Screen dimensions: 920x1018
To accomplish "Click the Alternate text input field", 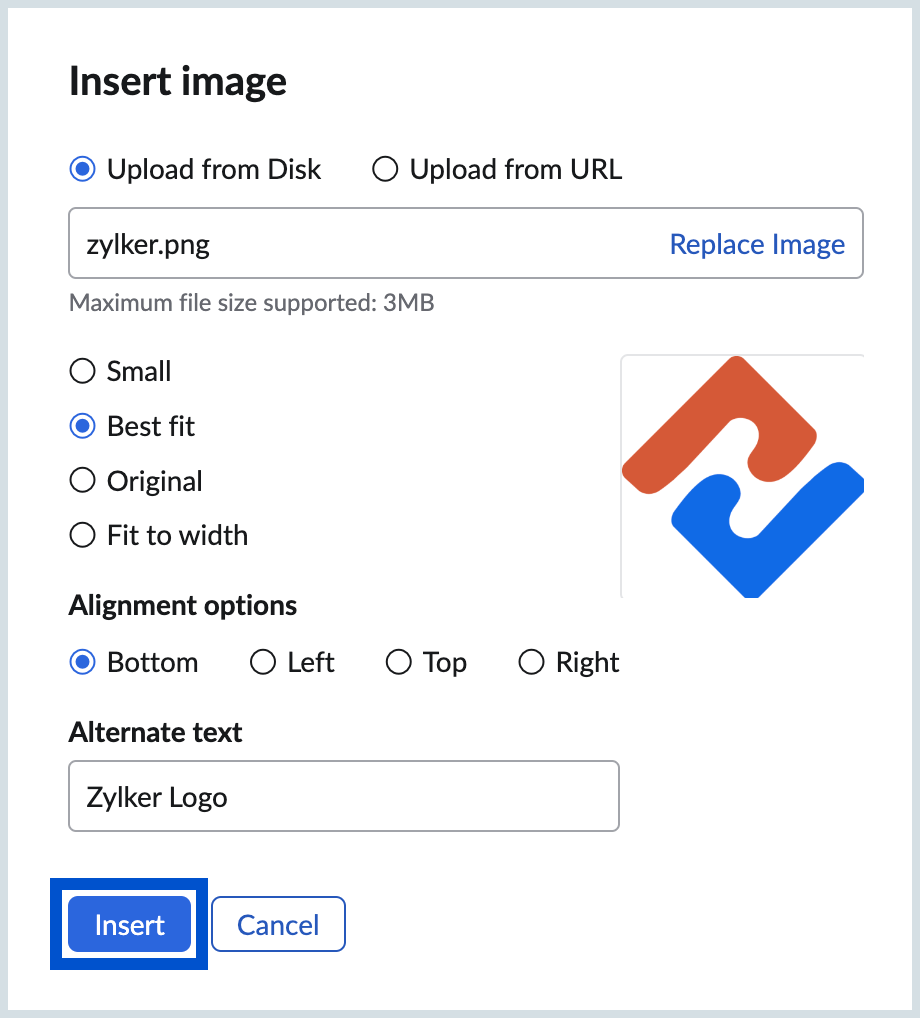I will pyautogui.click(x=344, y=797).
